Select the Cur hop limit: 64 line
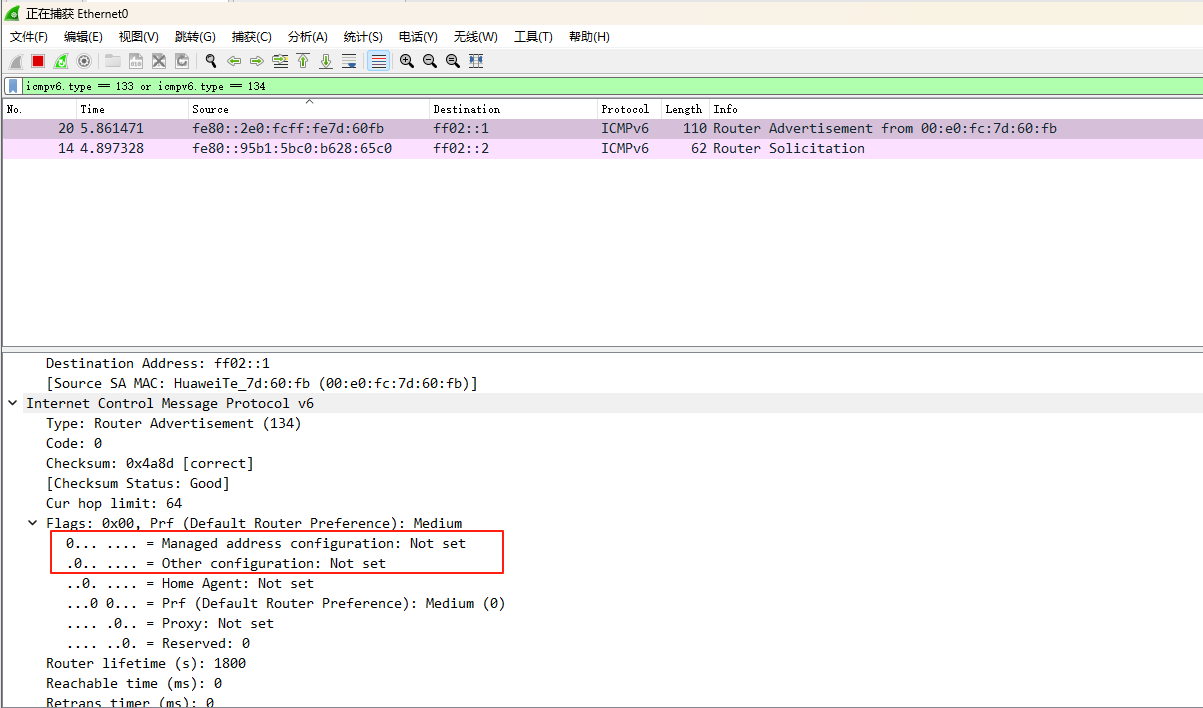1203x708 pixels. pos(114,503)
